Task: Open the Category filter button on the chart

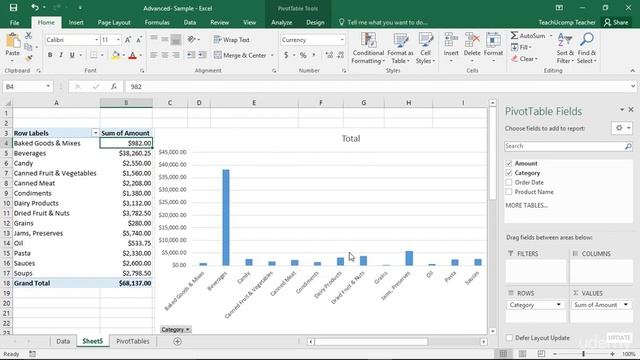Action: (176, 329)
